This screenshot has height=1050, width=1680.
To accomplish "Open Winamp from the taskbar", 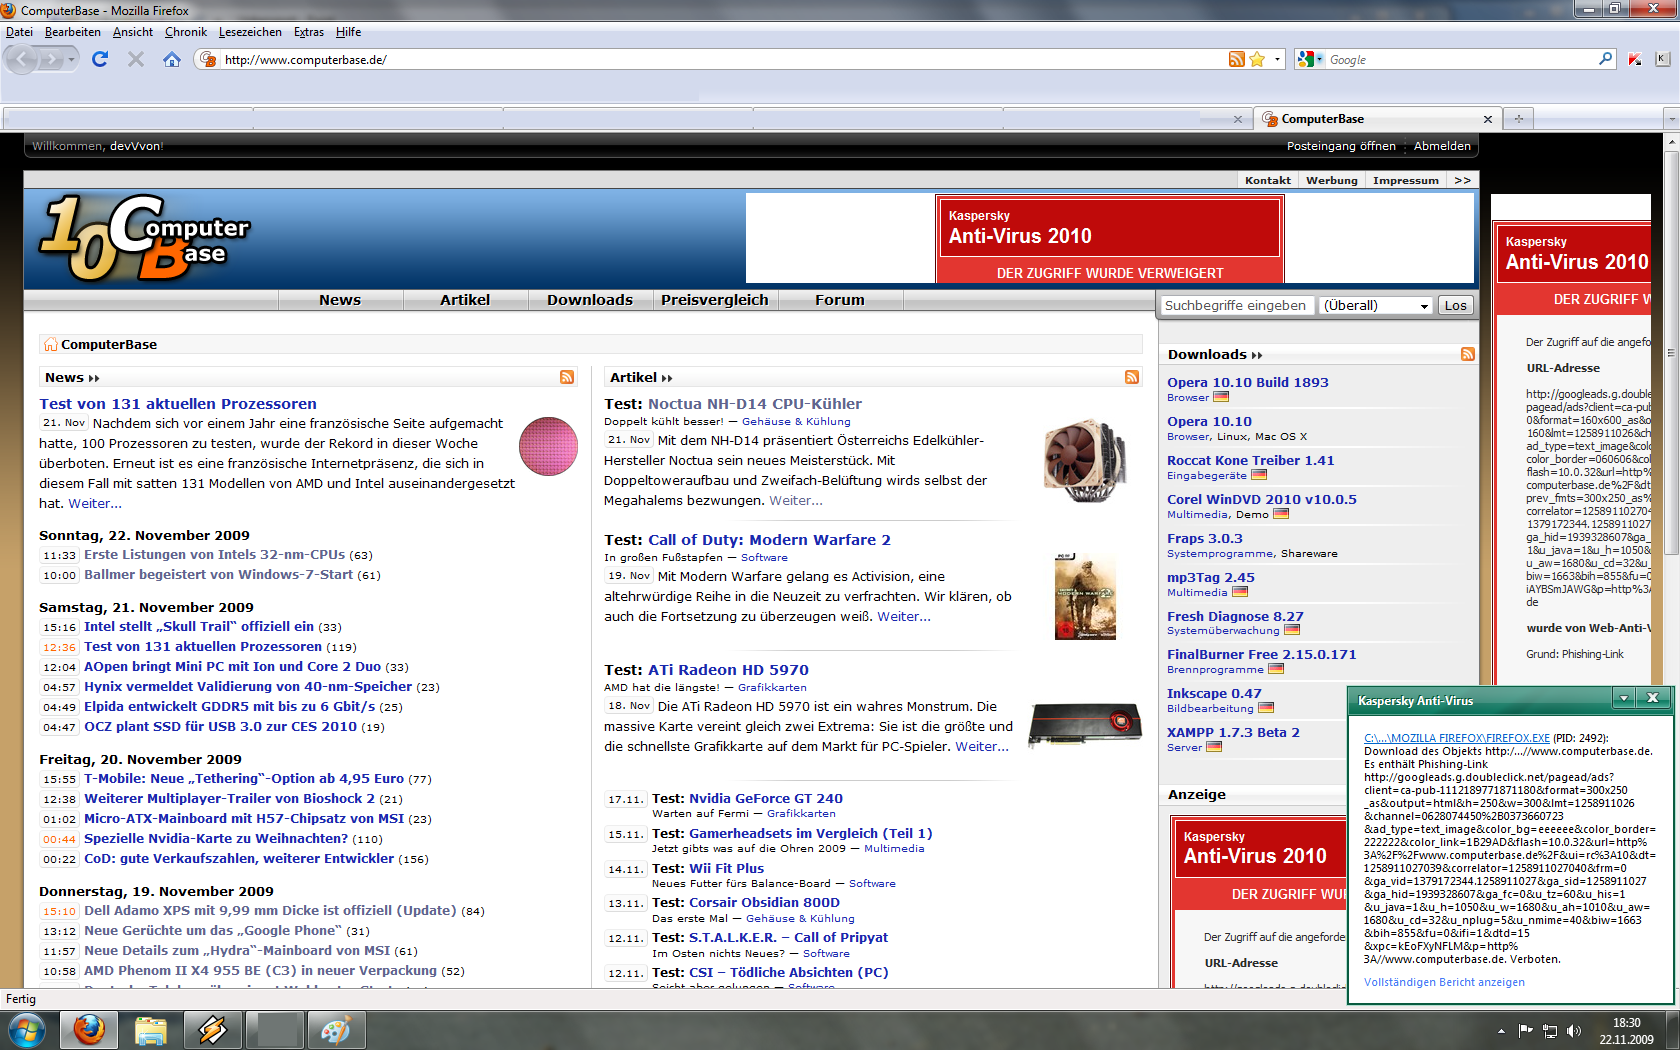I will [x=213, y=1030].
